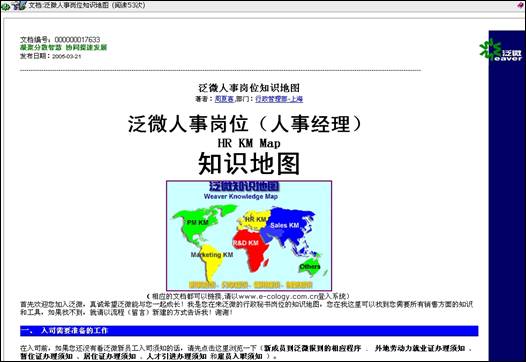Open the 暂住证办理须知 bold link

(46, 356)
